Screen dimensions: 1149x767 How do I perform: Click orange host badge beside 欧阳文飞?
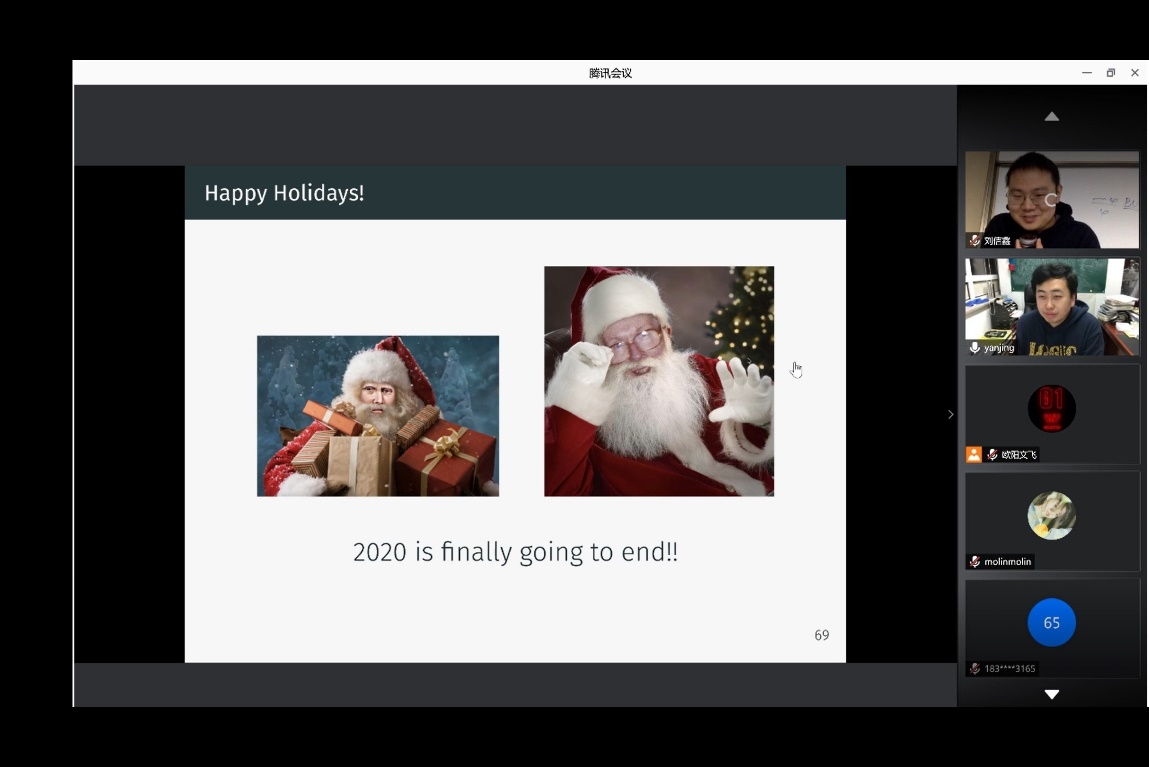[974, 455]
